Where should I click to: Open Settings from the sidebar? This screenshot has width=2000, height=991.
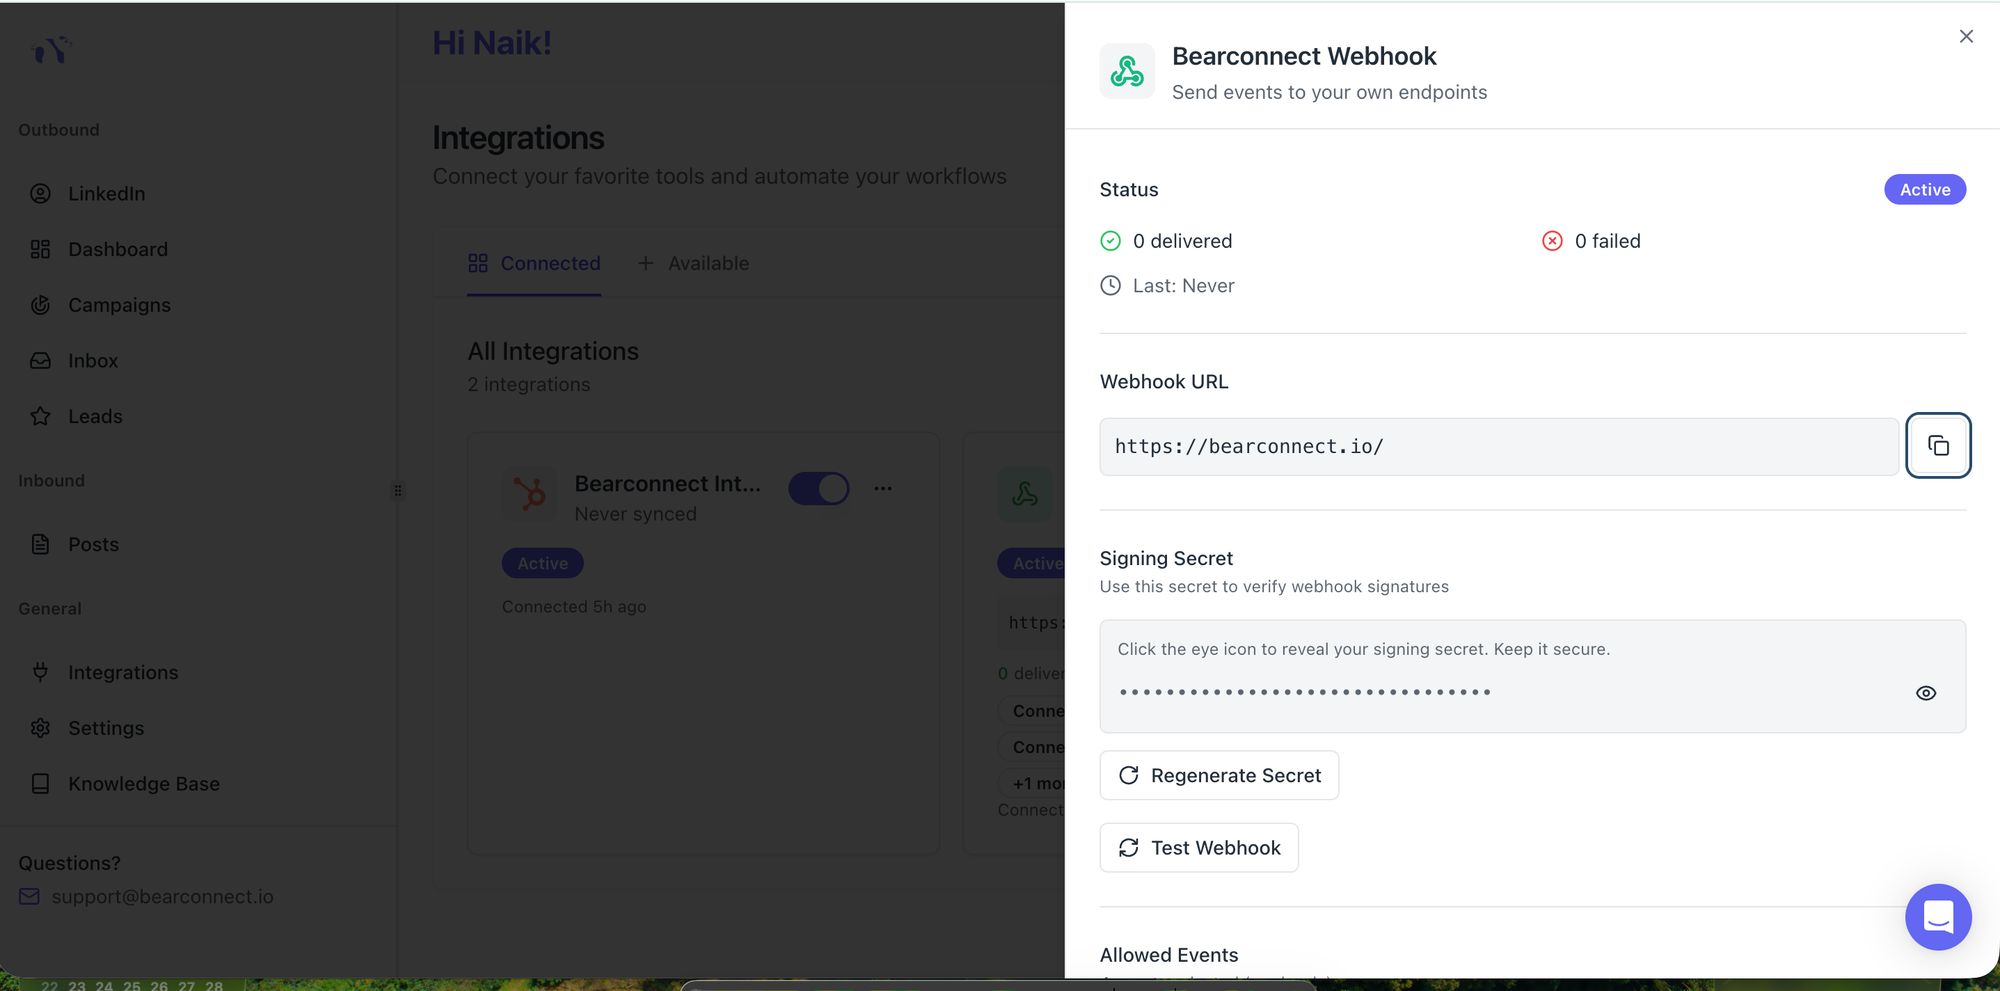106,728
